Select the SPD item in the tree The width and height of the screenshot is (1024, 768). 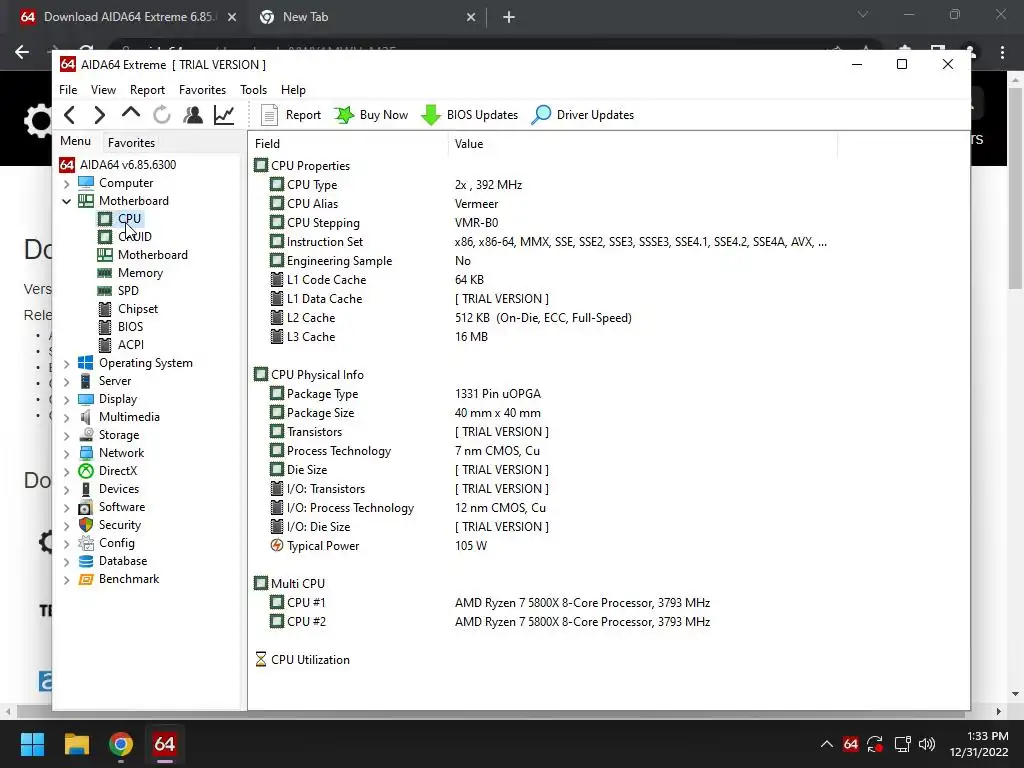point(118,291)
